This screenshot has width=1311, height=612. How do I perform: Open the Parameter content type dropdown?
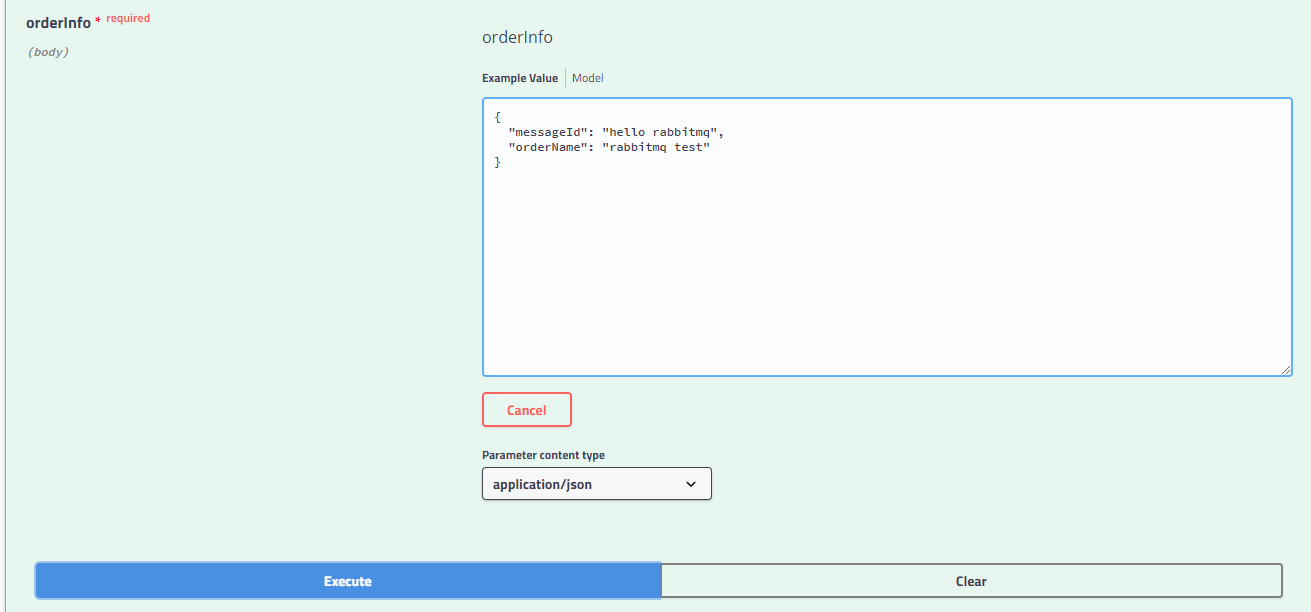pyautogui.click(x=597, y=484)
